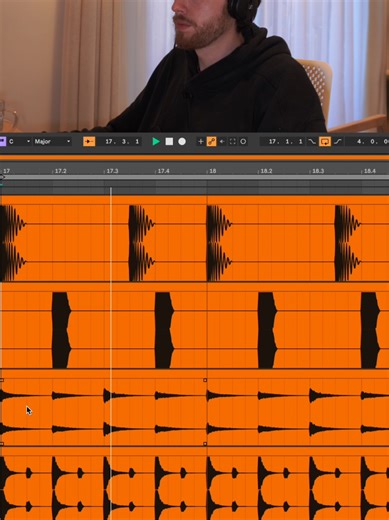
Task: Toggle the Punch-Out switch icon
Action: coord(338,141)
